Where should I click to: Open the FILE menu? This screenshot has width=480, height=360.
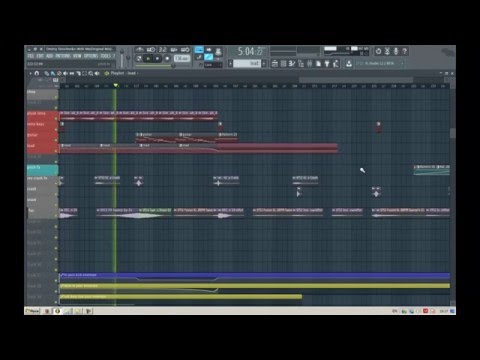(x=31, y=56)
